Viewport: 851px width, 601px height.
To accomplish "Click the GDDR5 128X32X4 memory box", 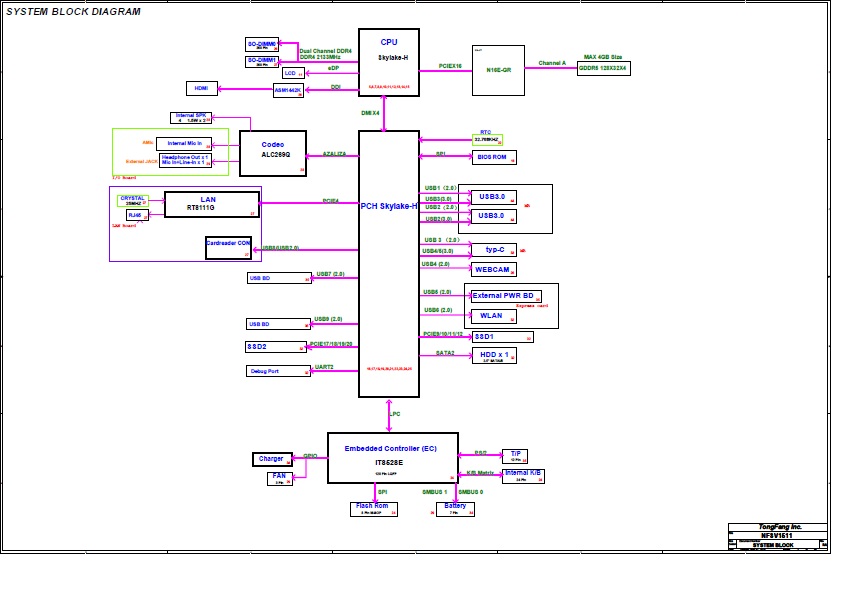I will click(603, 68).
